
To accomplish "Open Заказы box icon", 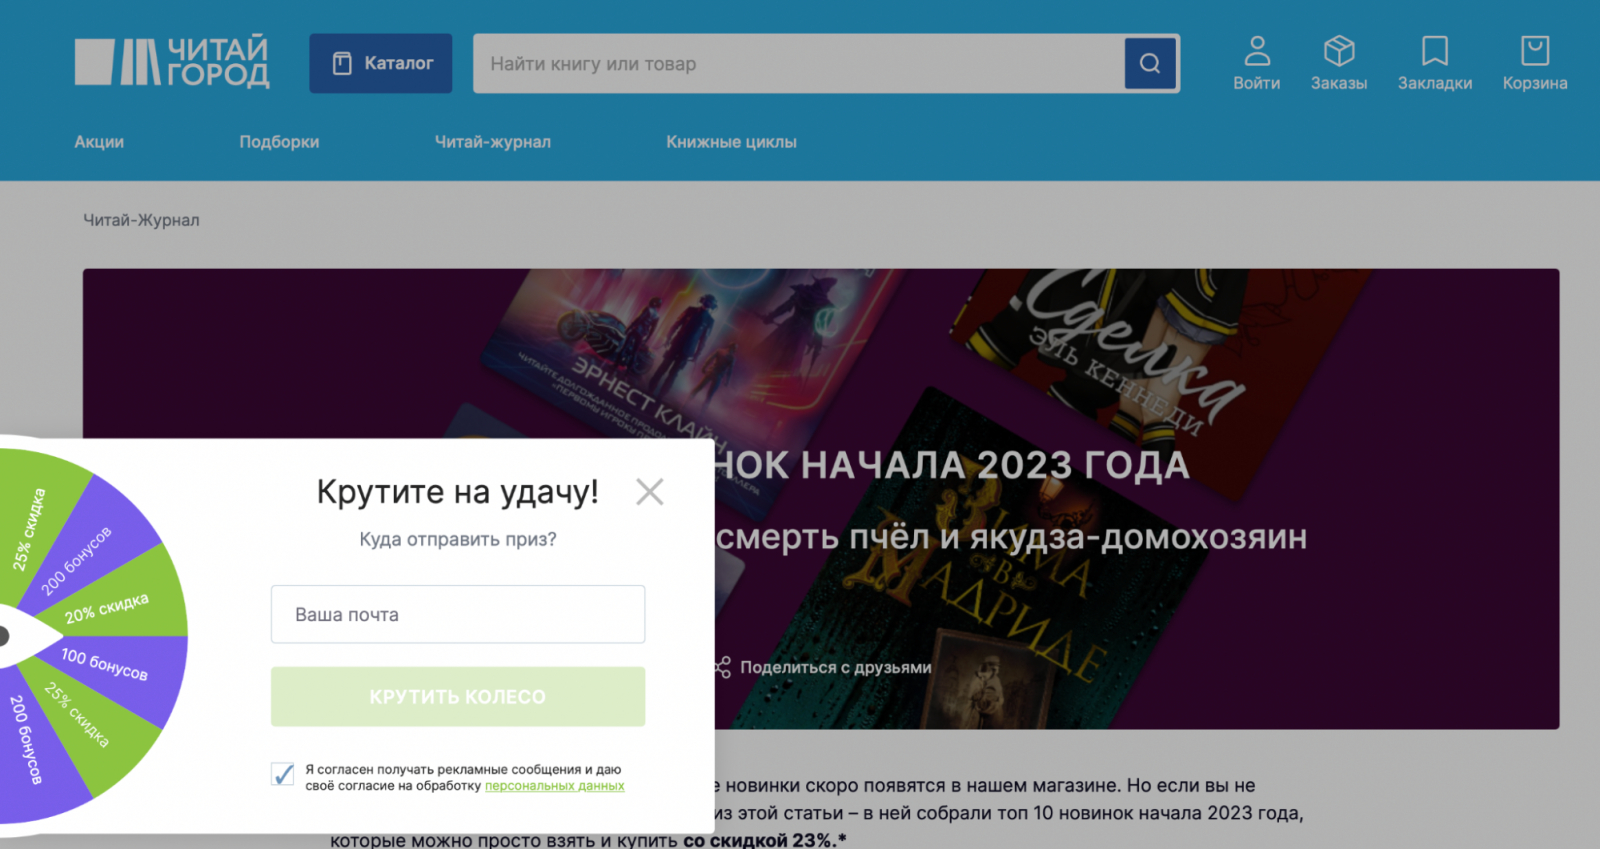I will [x=1339, y=50].
